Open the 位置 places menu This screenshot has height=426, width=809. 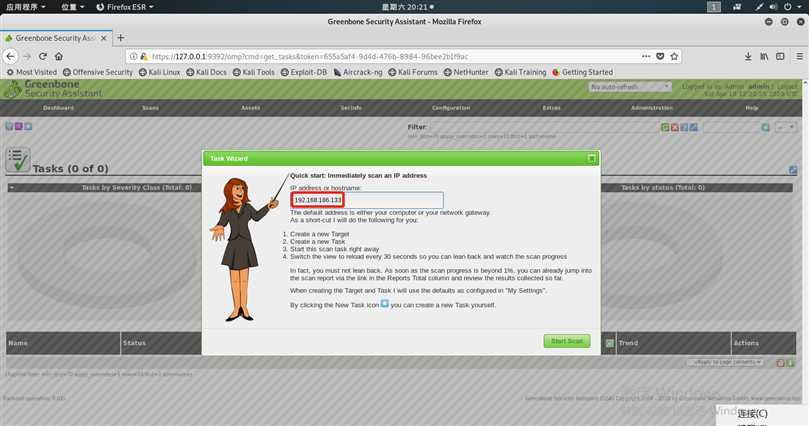pyautogui.click(x=73, y=7)
